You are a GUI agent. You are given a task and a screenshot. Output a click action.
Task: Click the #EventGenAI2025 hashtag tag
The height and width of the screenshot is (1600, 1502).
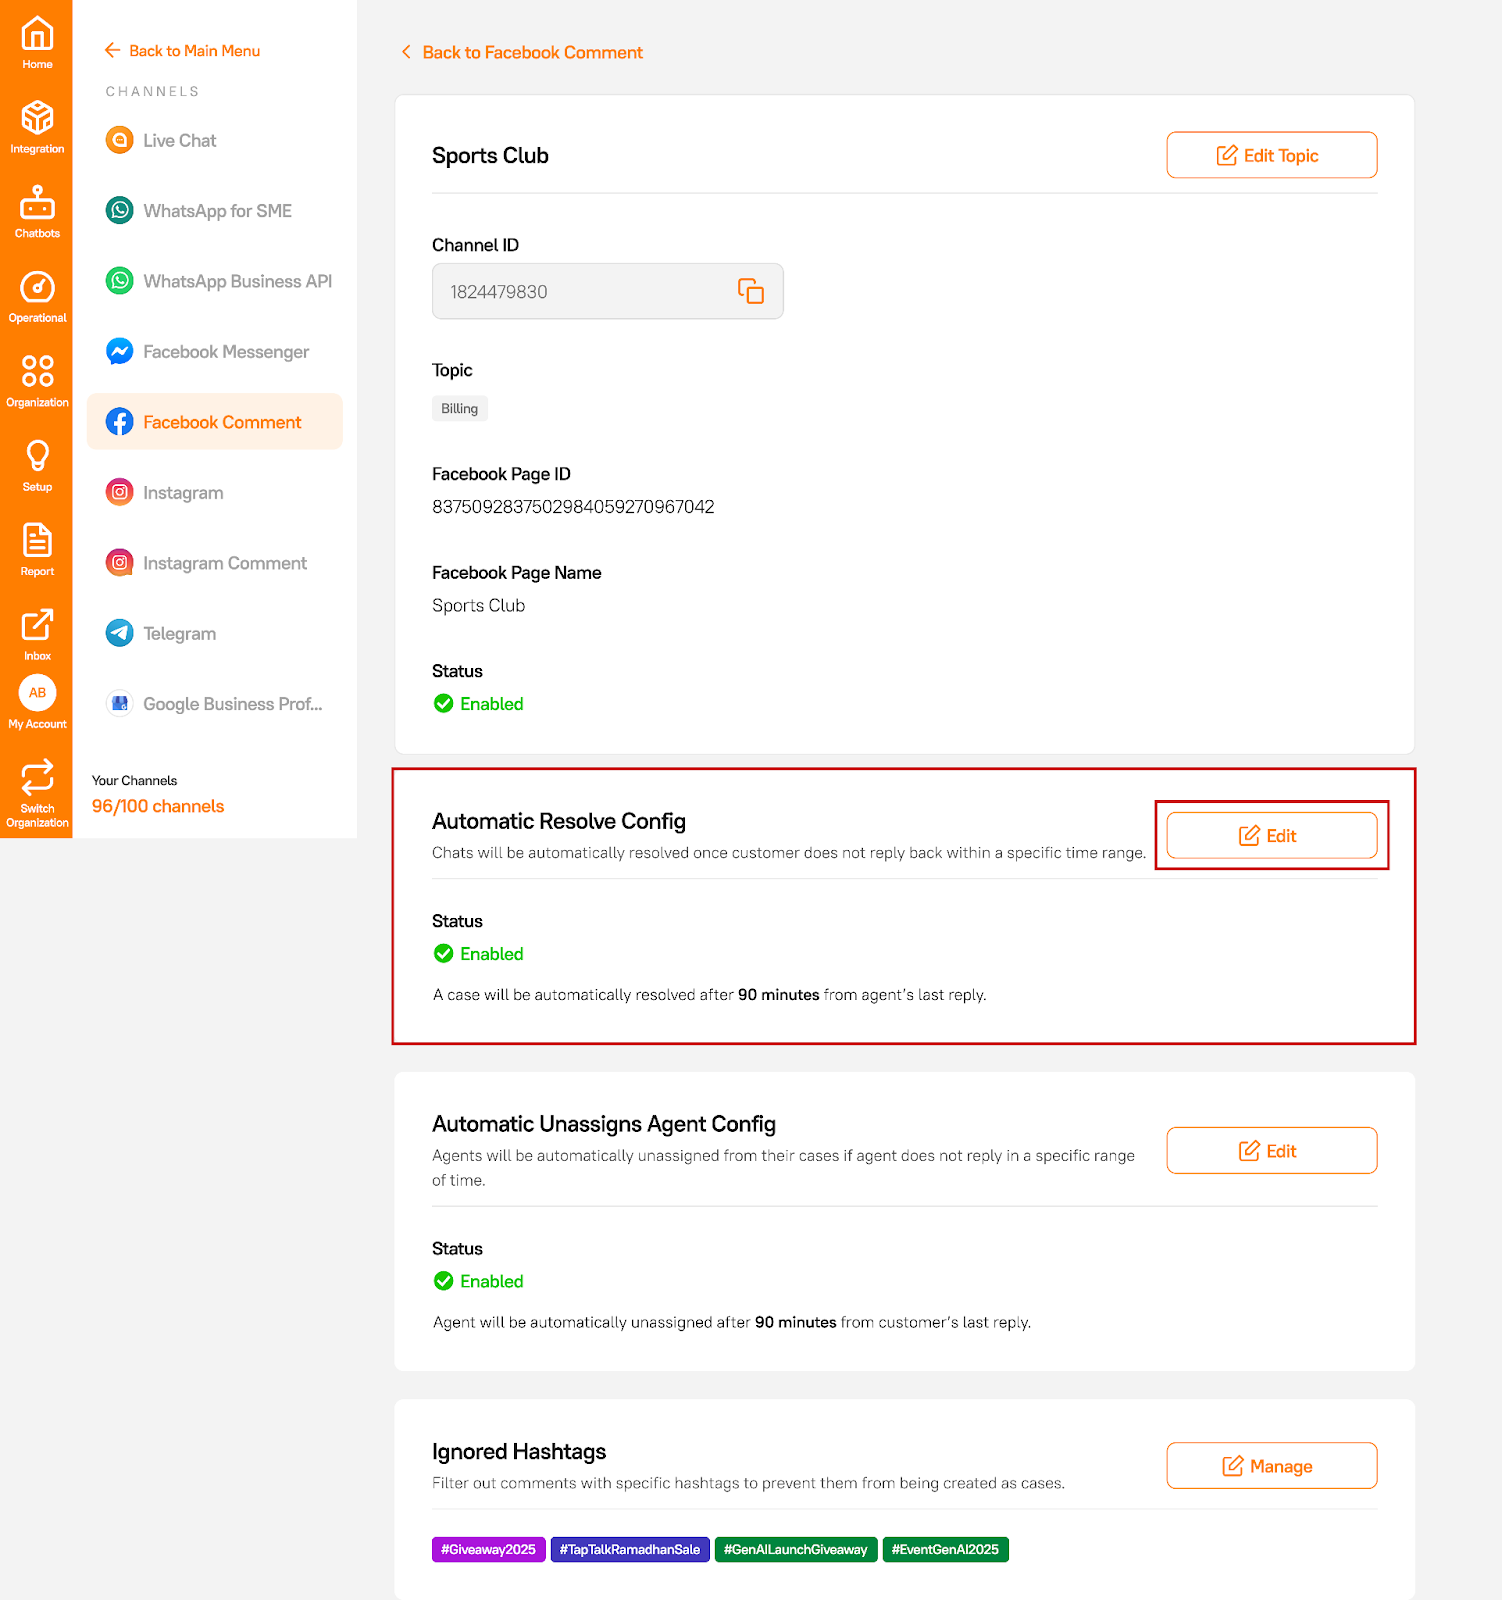click(945, 1549)
